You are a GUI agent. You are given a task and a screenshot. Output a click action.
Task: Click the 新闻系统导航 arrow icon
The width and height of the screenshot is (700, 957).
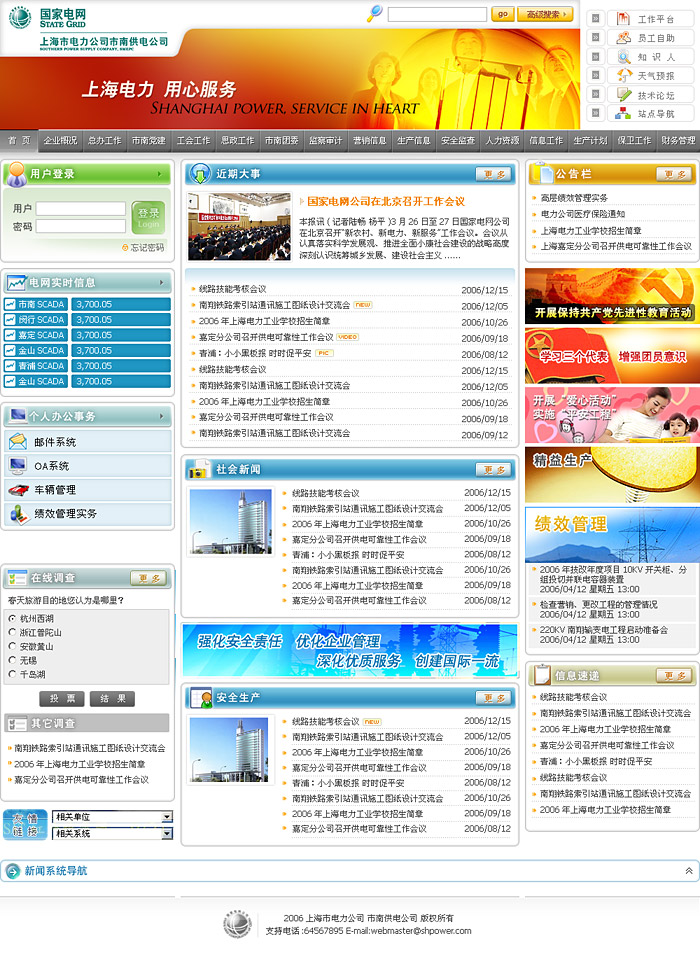pos(13,871)
